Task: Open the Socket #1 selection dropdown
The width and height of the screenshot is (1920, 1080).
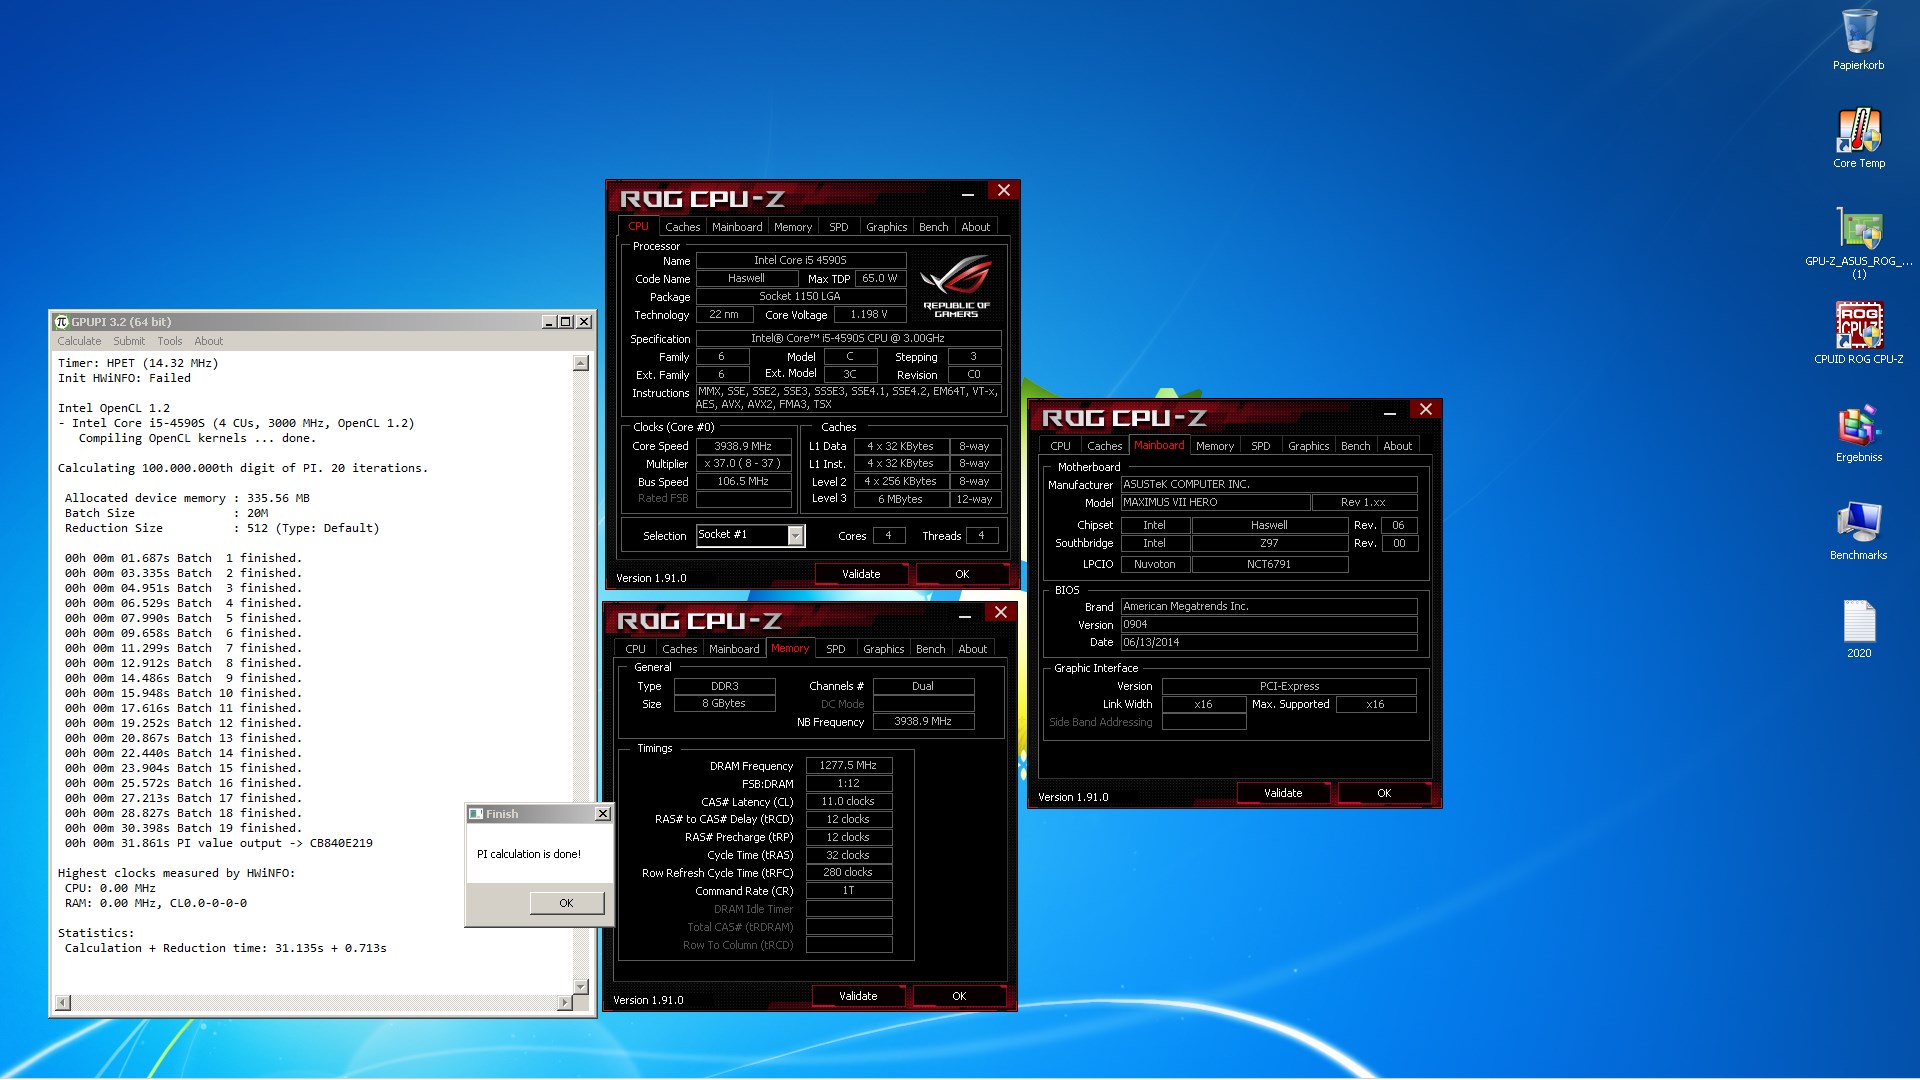Action: pyautogui.click(x=796, y=536)
